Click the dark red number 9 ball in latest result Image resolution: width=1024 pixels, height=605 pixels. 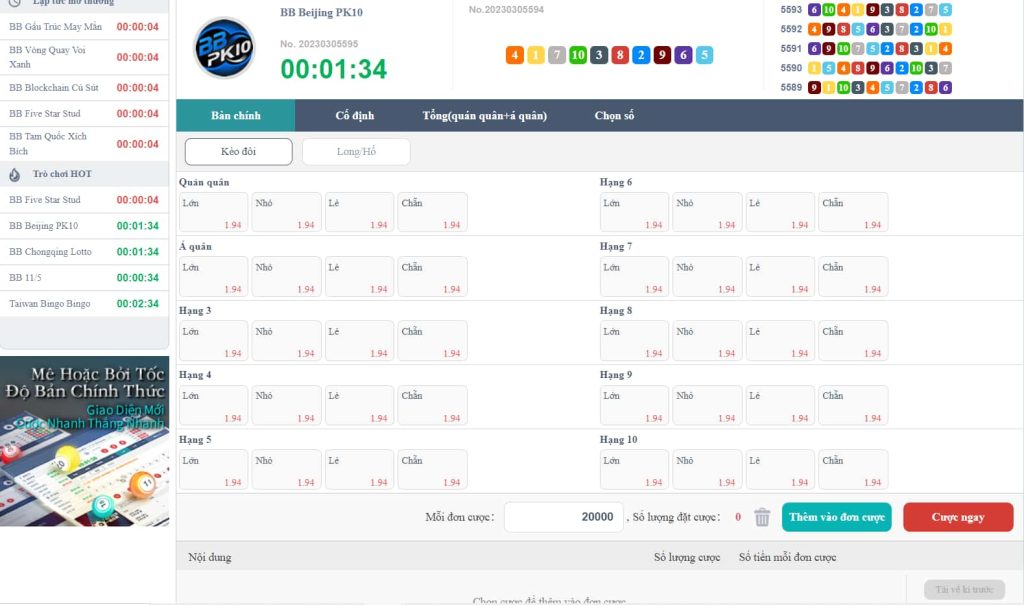pyautogui.click(x=662, y=55)
